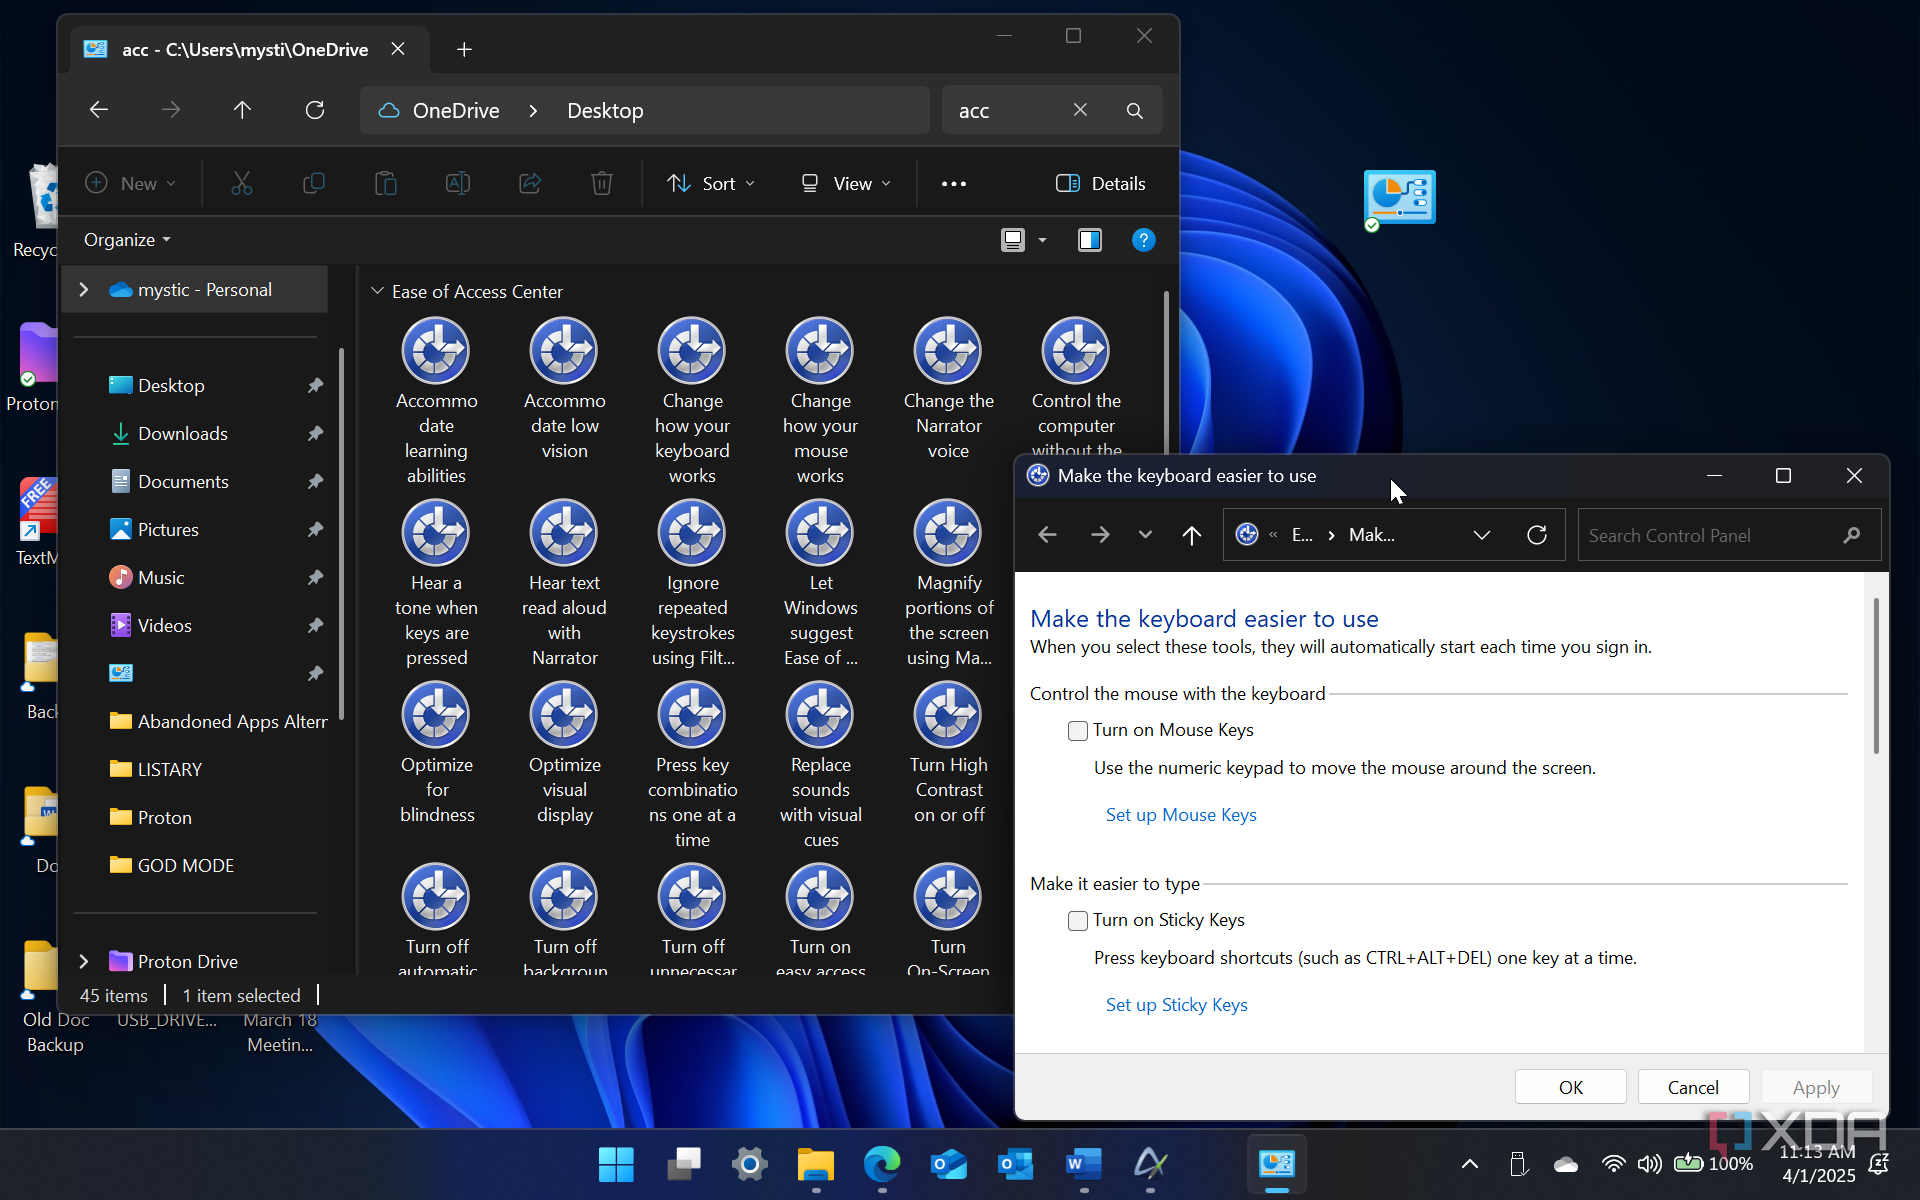Open 'Change the Narrator voice' item
Viewport: 1920px width, 1200px height.
click(x=948, y=389)
